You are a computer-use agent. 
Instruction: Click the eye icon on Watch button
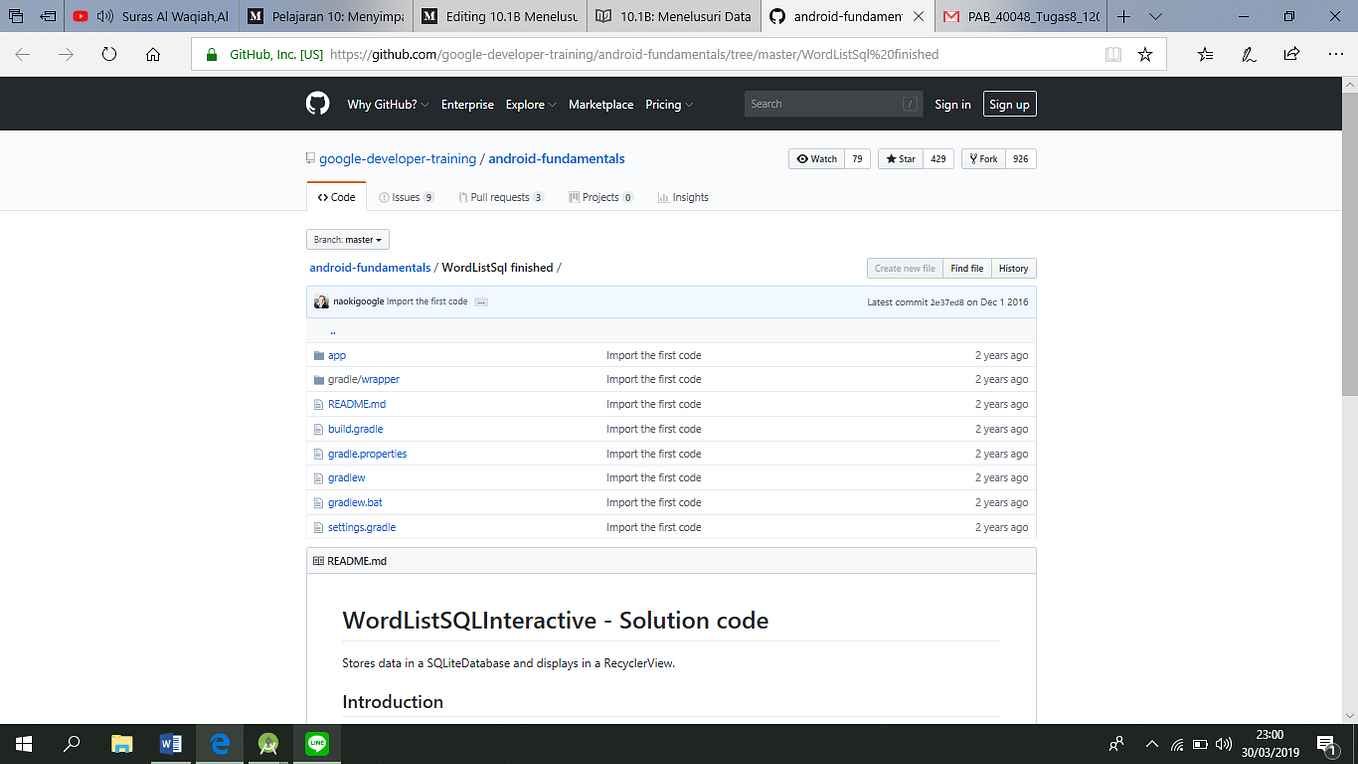[802, 158]
